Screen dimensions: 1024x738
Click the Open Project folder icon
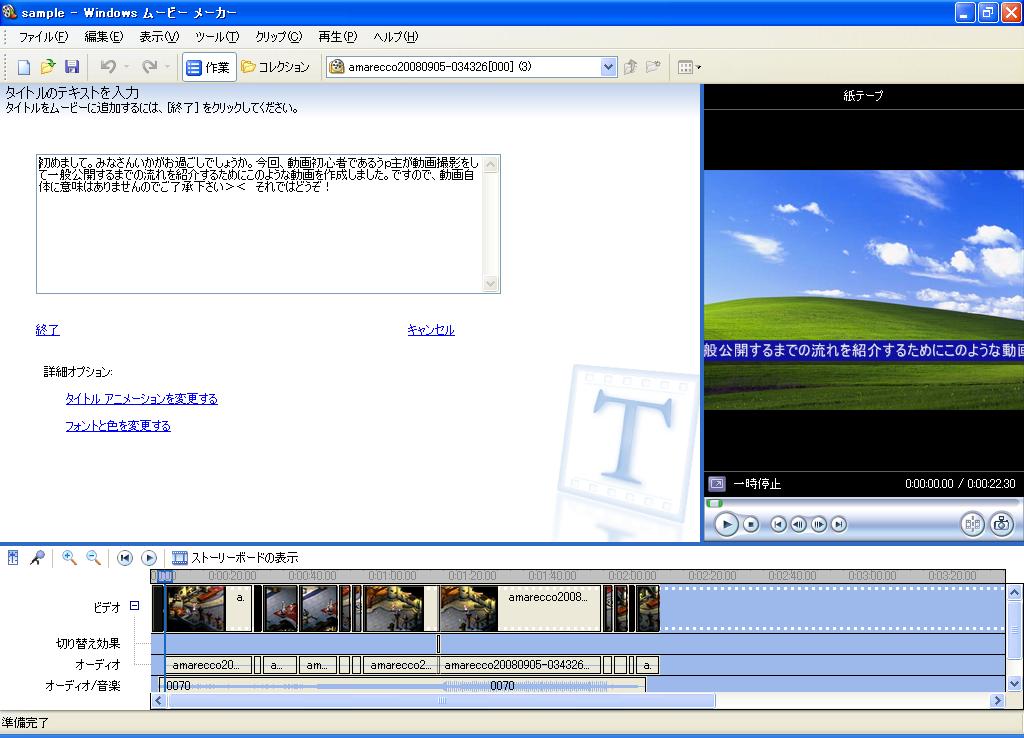tap(48, 67)
